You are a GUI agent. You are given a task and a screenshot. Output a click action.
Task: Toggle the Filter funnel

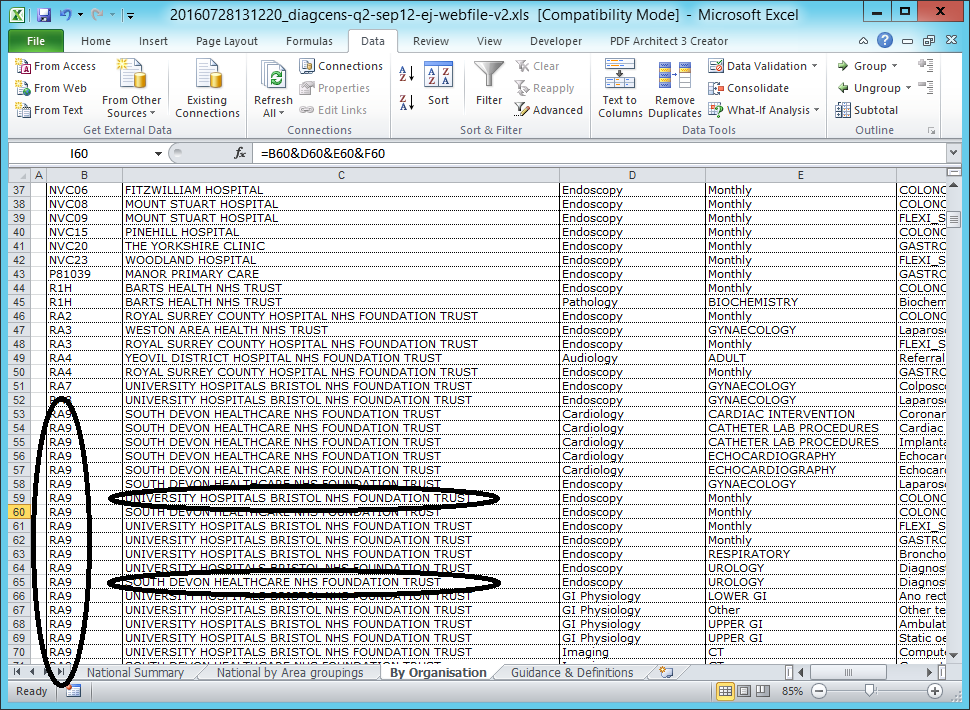click(x=489, y=83)
